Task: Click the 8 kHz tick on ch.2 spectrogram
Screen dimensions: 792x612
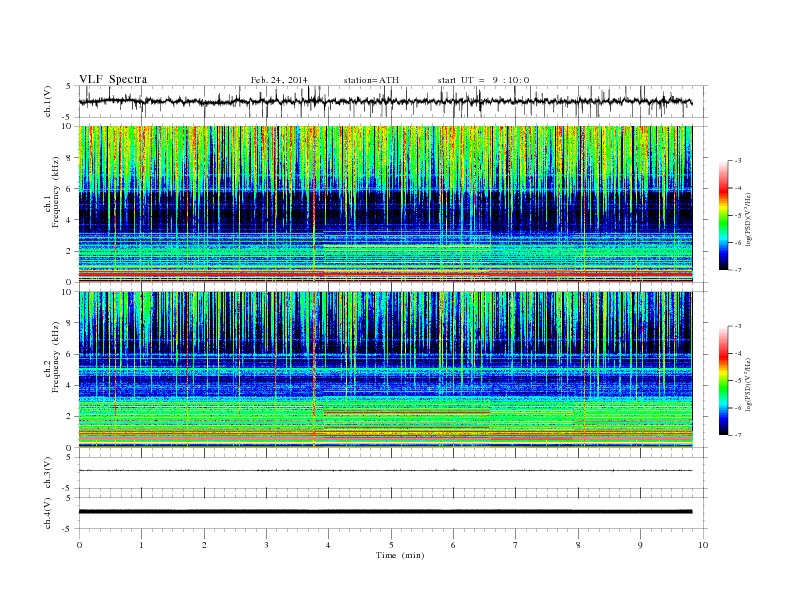Action: tap(70, 323)
